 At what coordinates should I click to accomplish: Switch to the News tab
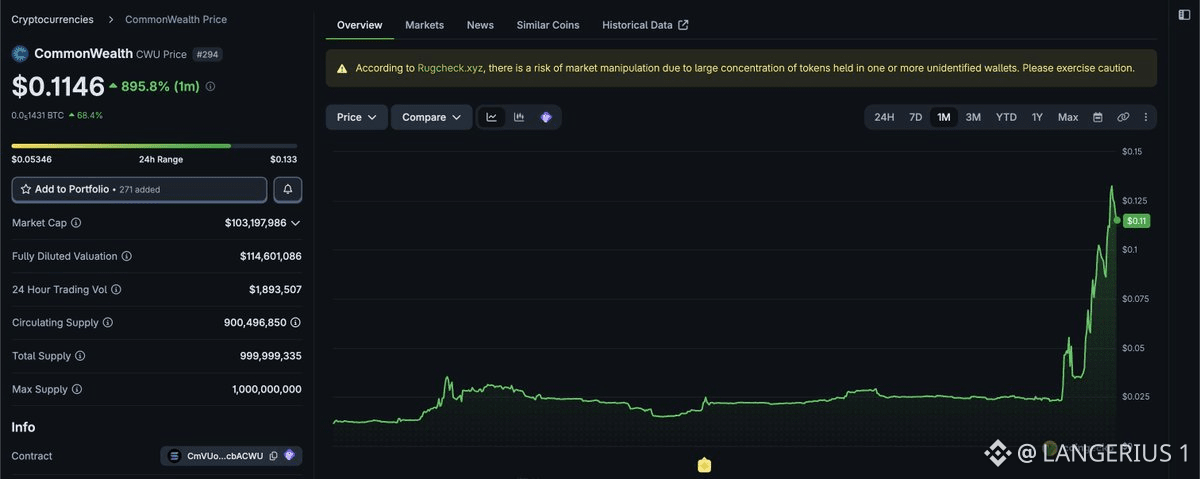(x=480, y=25)
